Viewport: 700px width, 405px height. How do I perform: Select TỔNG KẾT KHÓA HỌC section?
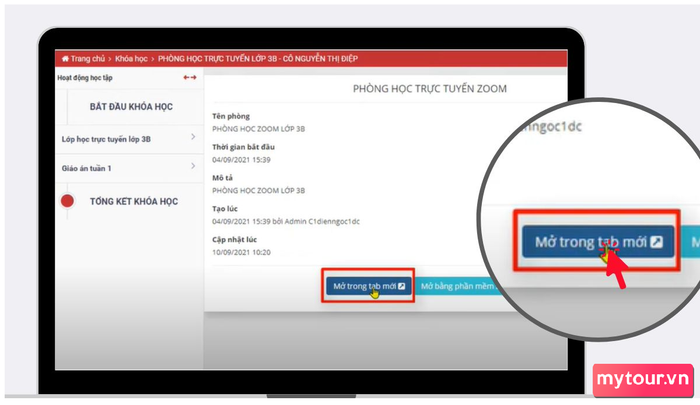click(x=133, y=201)
